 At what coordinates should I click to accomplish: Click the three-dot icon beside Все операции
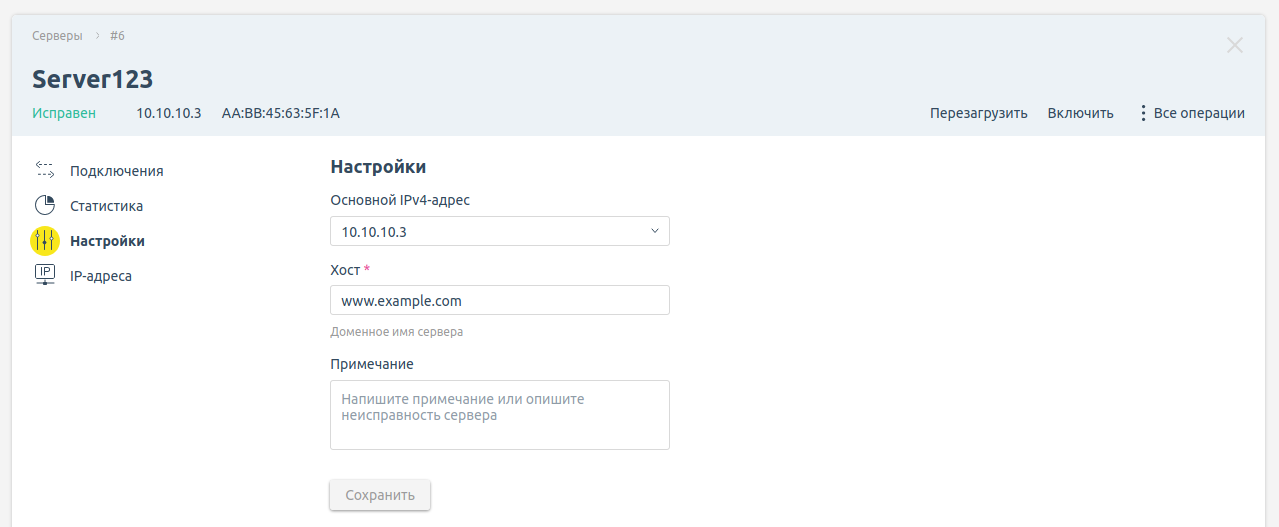1143,113
